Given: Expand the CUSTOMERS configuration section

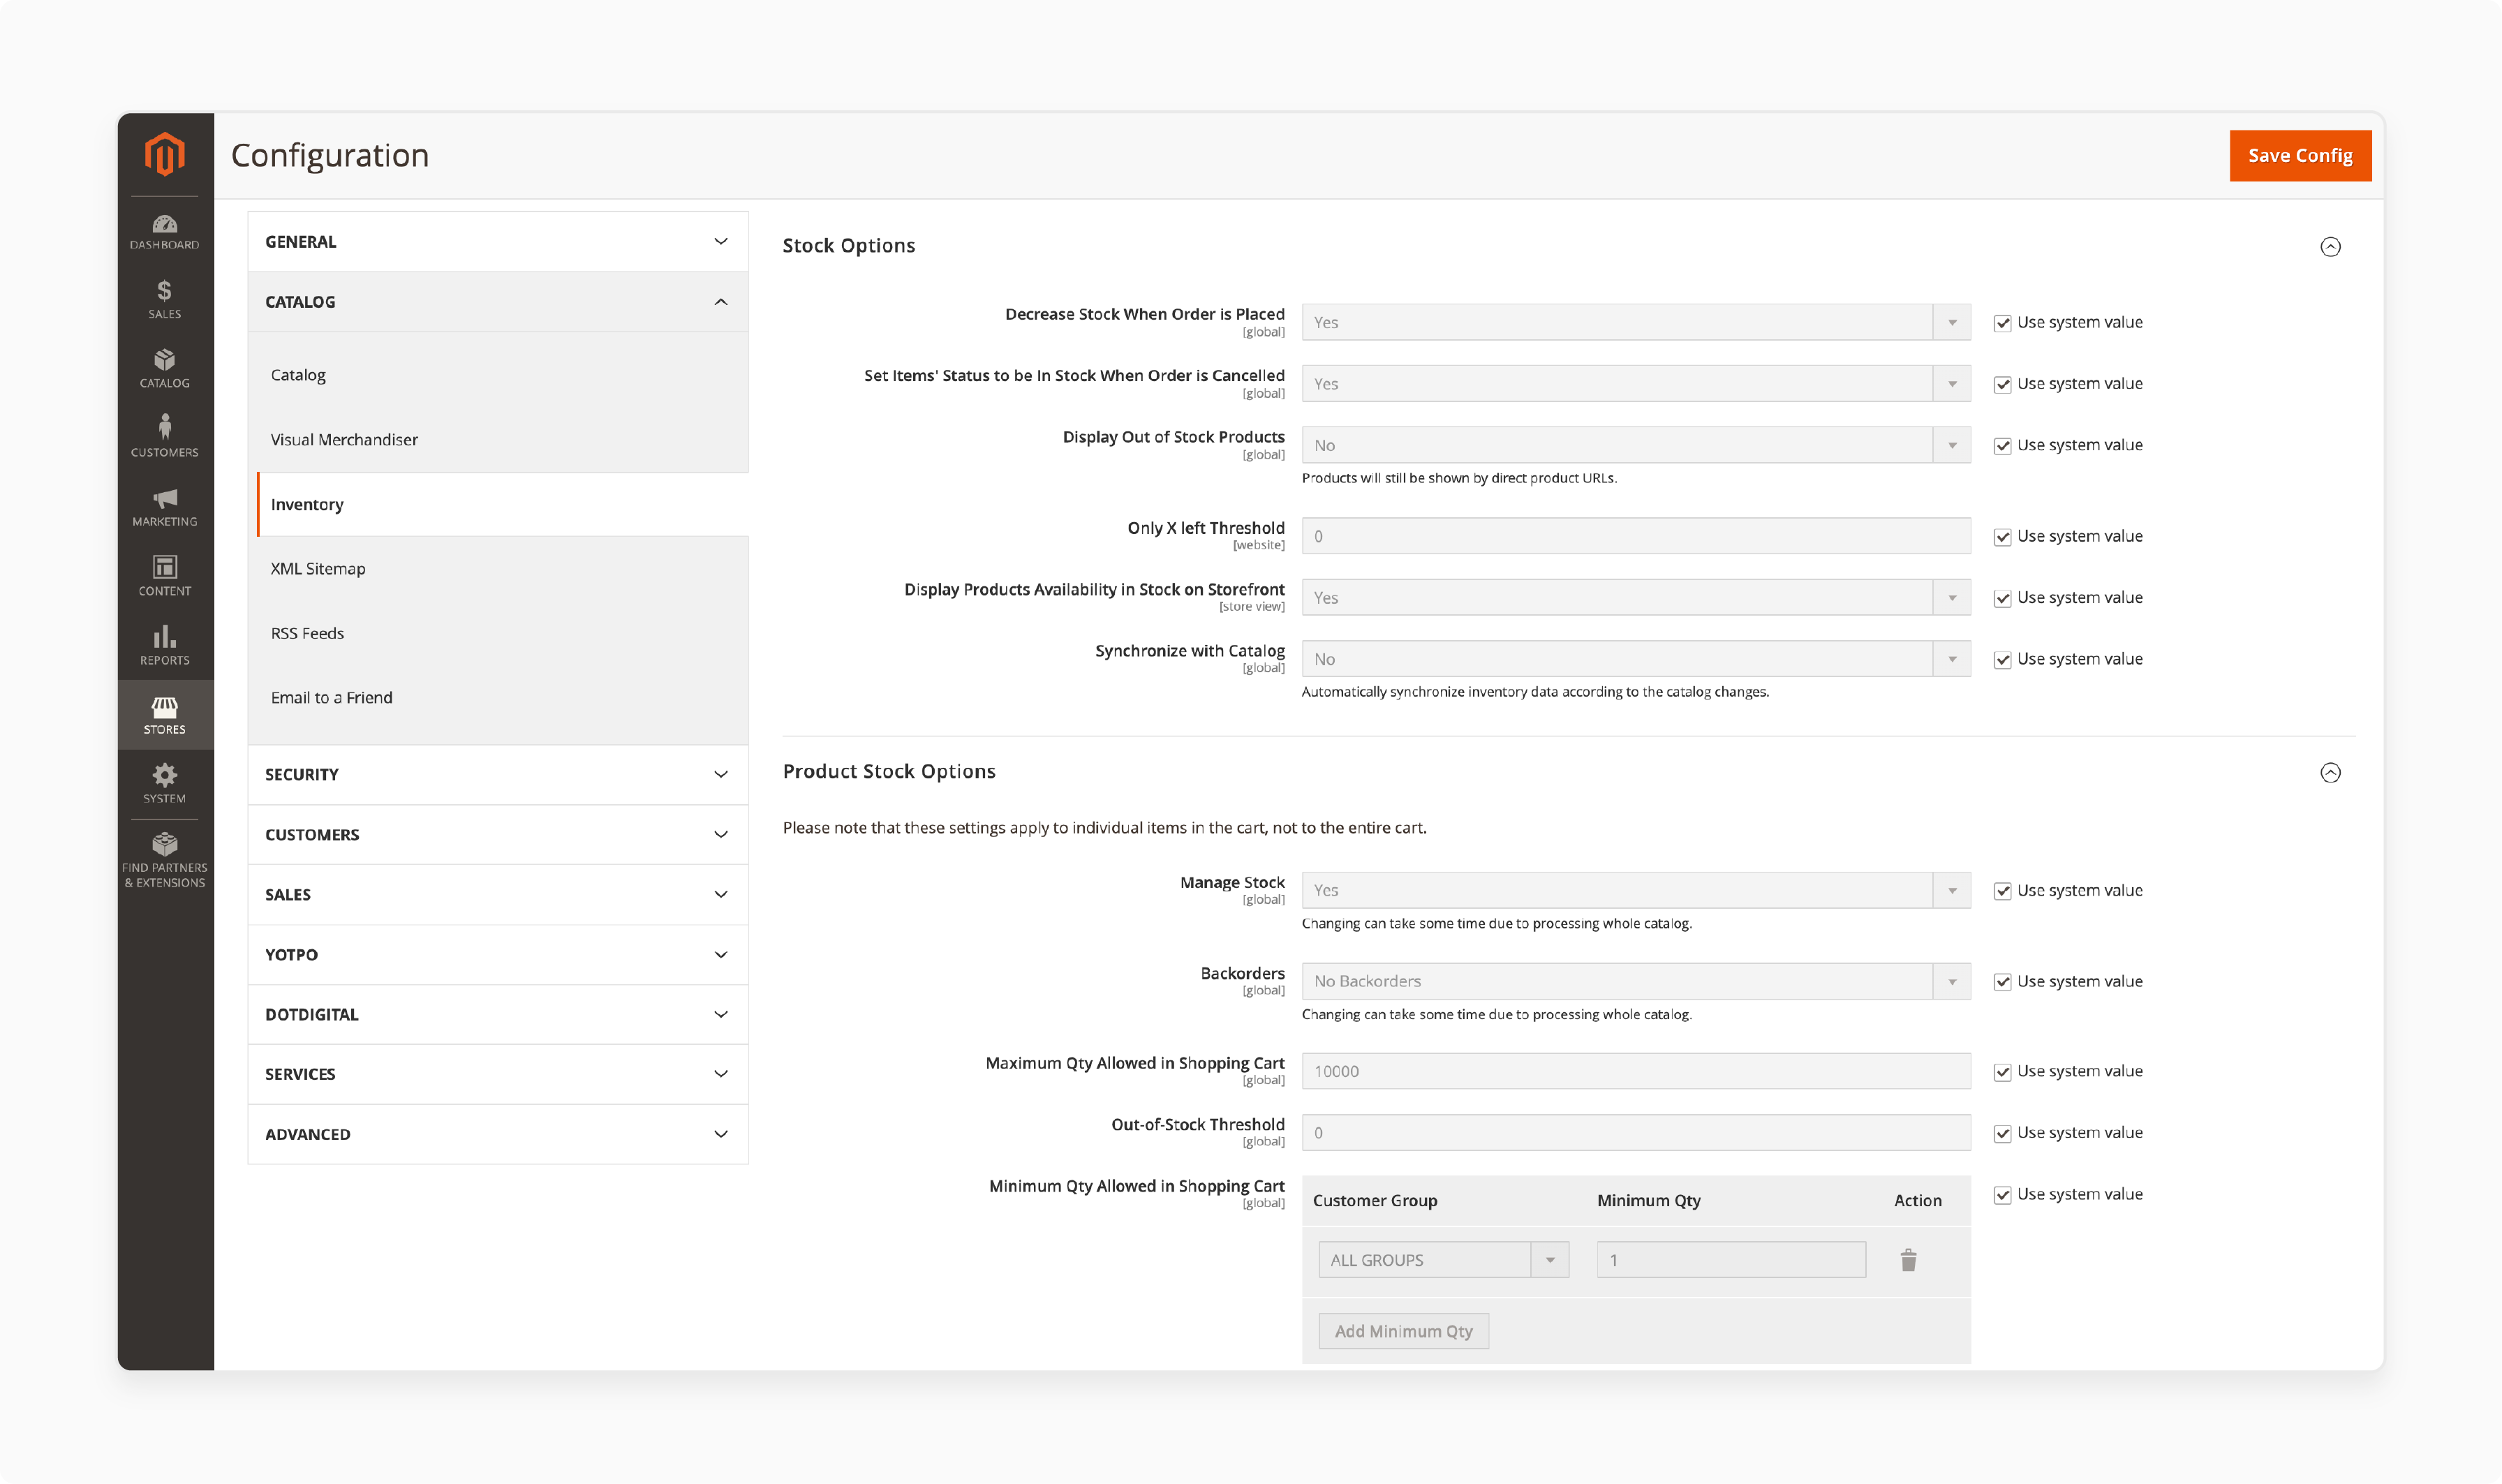Looking at the screenshot, I should click(498, 835).
